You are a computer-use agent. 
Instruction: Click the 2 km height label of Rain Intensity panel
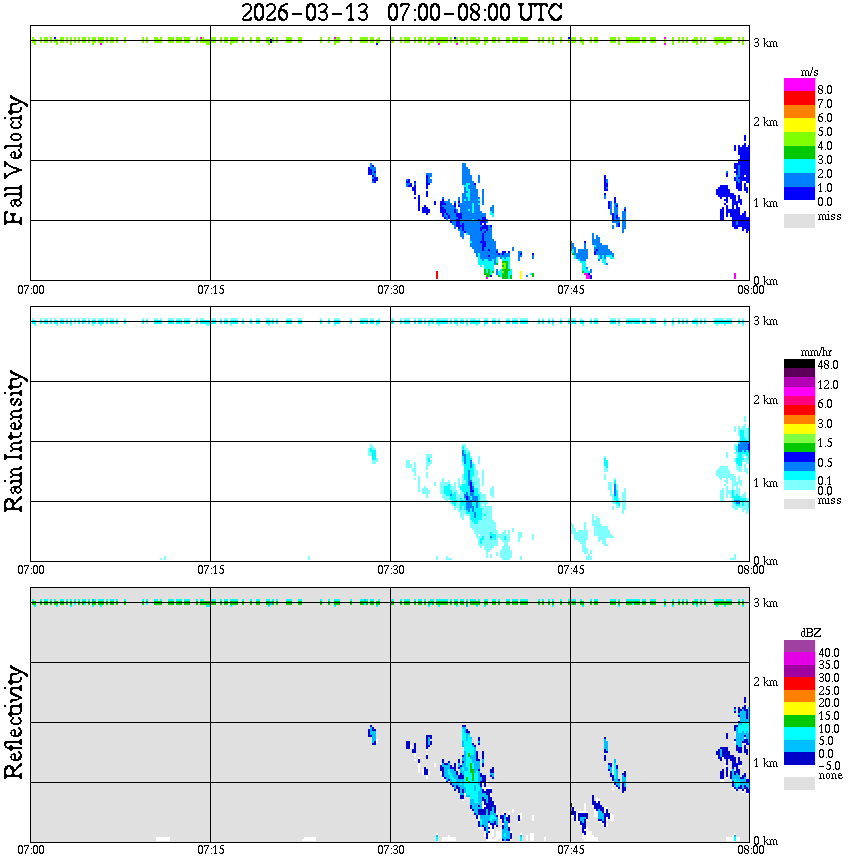coord(765,400)
